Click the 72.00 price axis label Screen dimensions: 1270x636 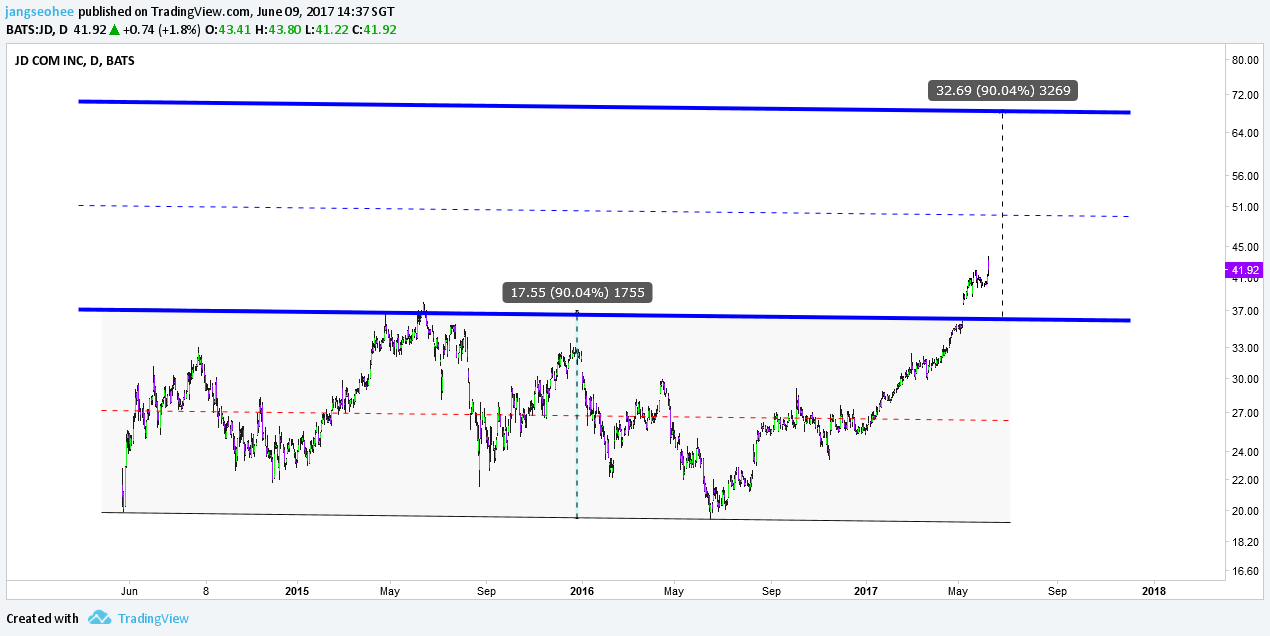click(1244, 95)
